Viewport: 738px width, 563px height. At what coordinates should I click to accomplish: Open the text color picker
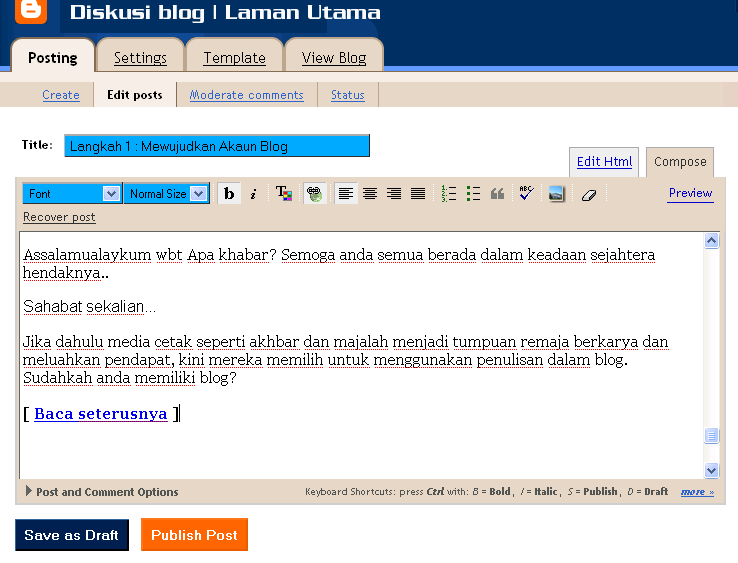[x=284, y=193]
